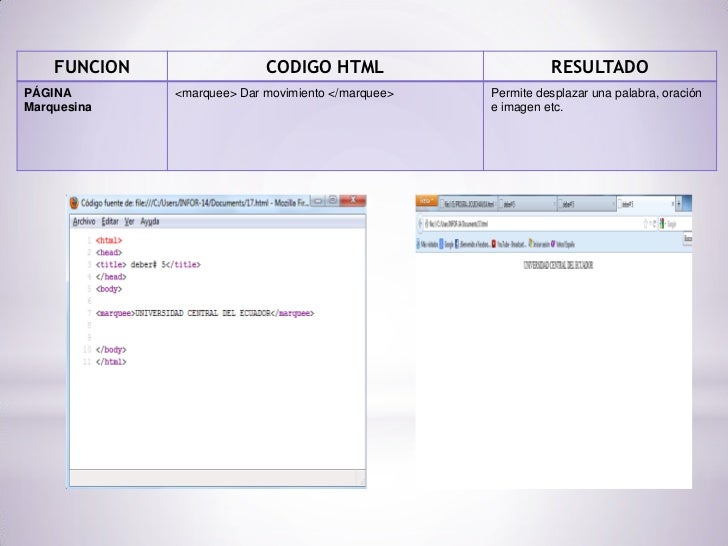Click the Permite desplazar una palabra cell
The width and height of the screenshot is (728, 546).
(600, 126)
